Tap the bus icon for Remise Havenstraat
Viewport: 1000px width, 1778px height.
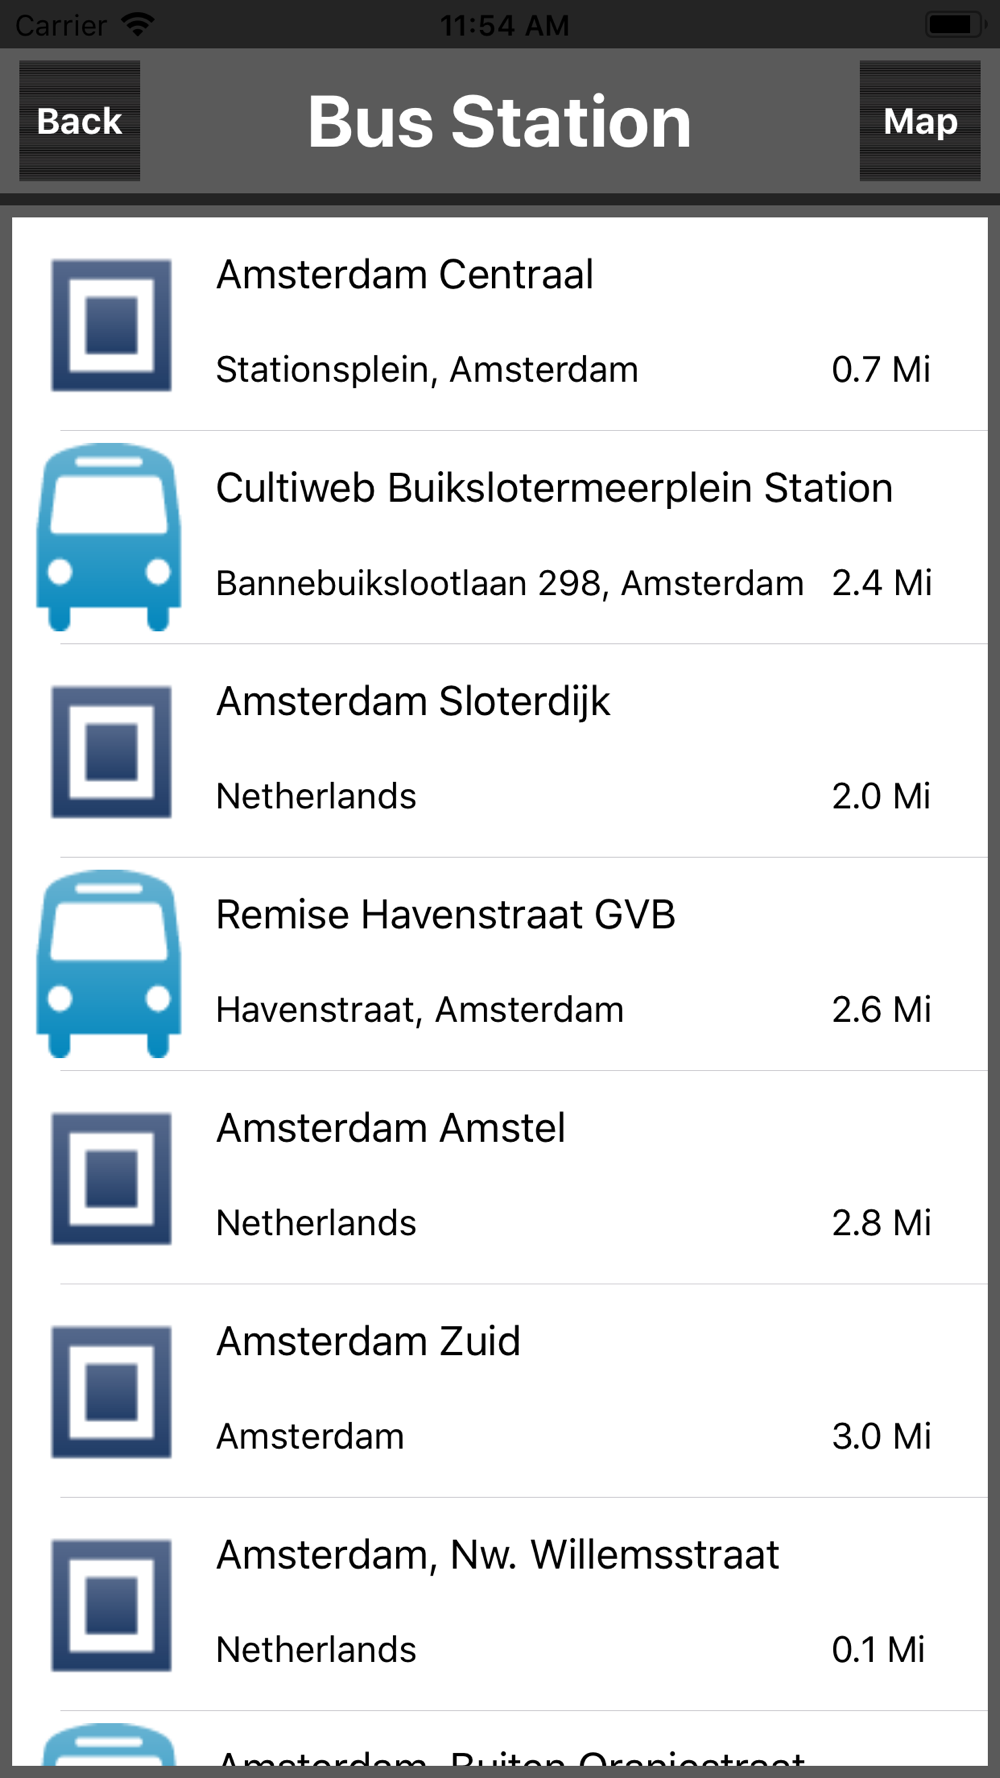109,964
